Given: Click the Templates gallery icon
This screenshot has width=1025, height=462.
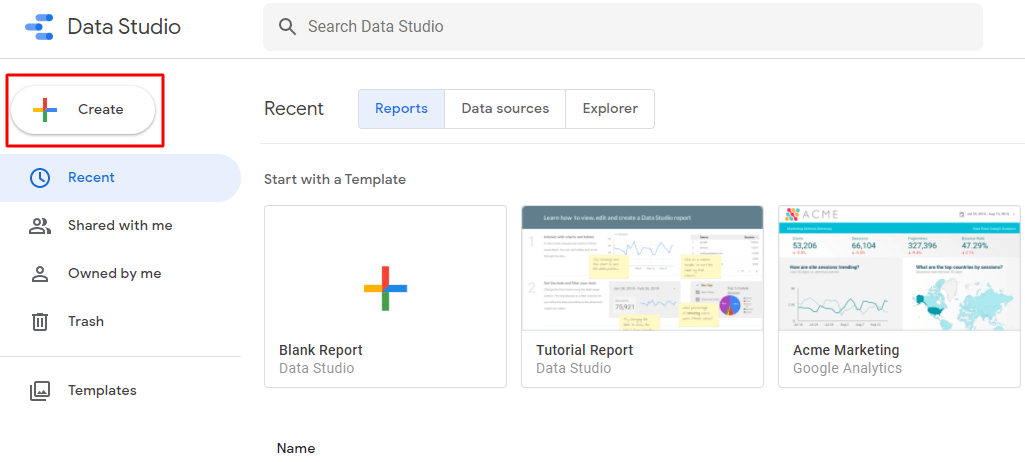Looking at the screenshot, I should tap(41, 391).
